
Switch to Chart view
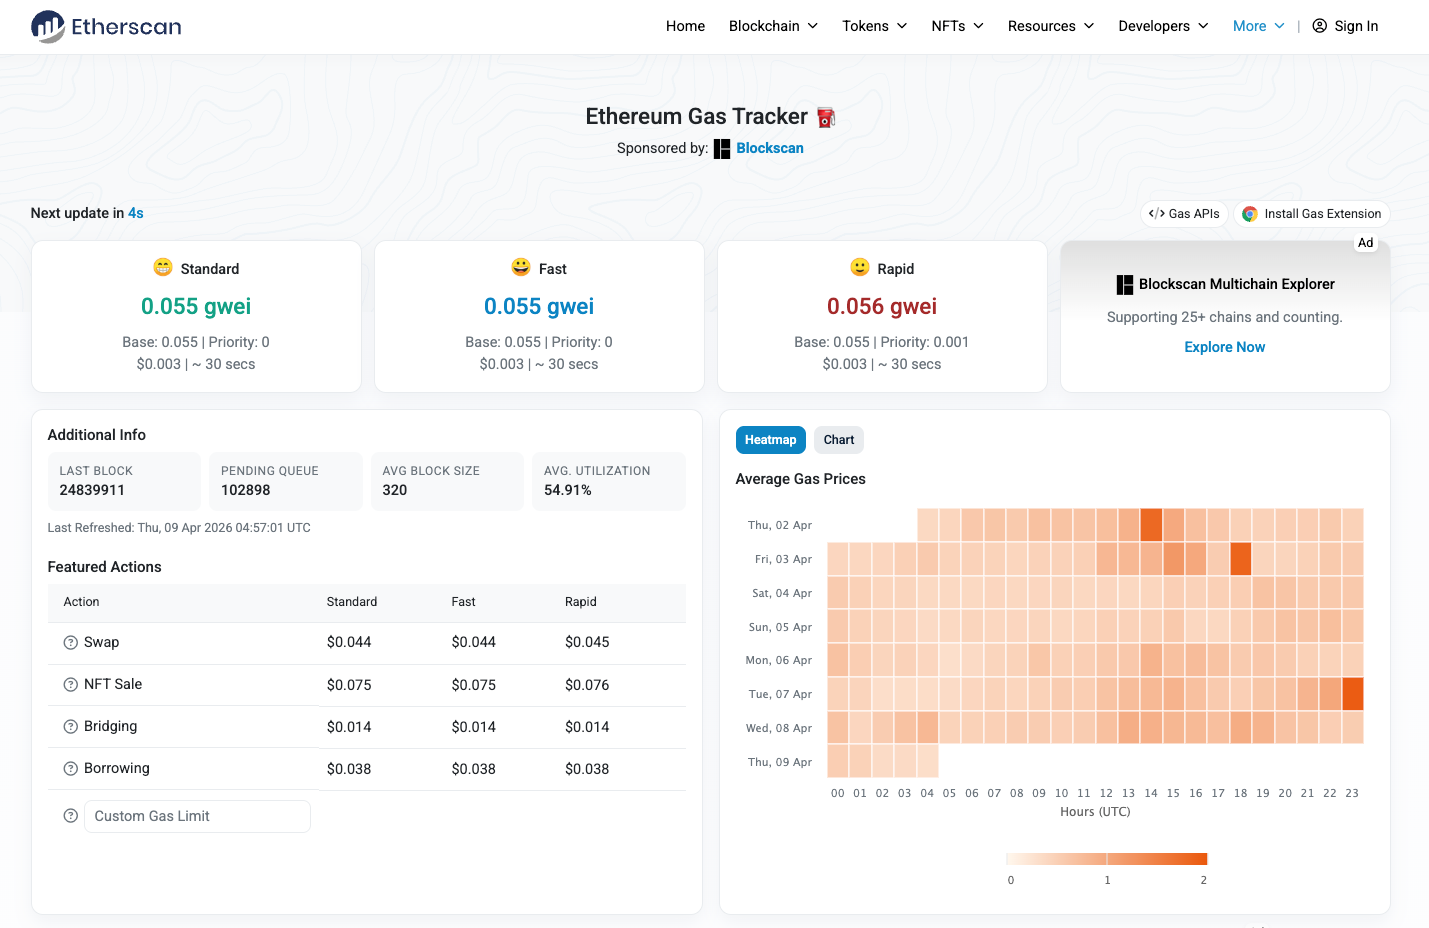click(x=839, y=440)
